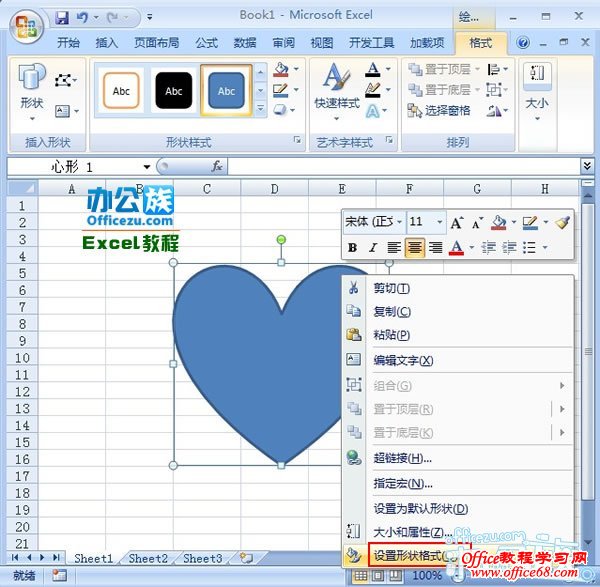This screenshot has width=600, height=587.
Task: Apply the white Abc orange-outline shape style
Action: [121, 90]
